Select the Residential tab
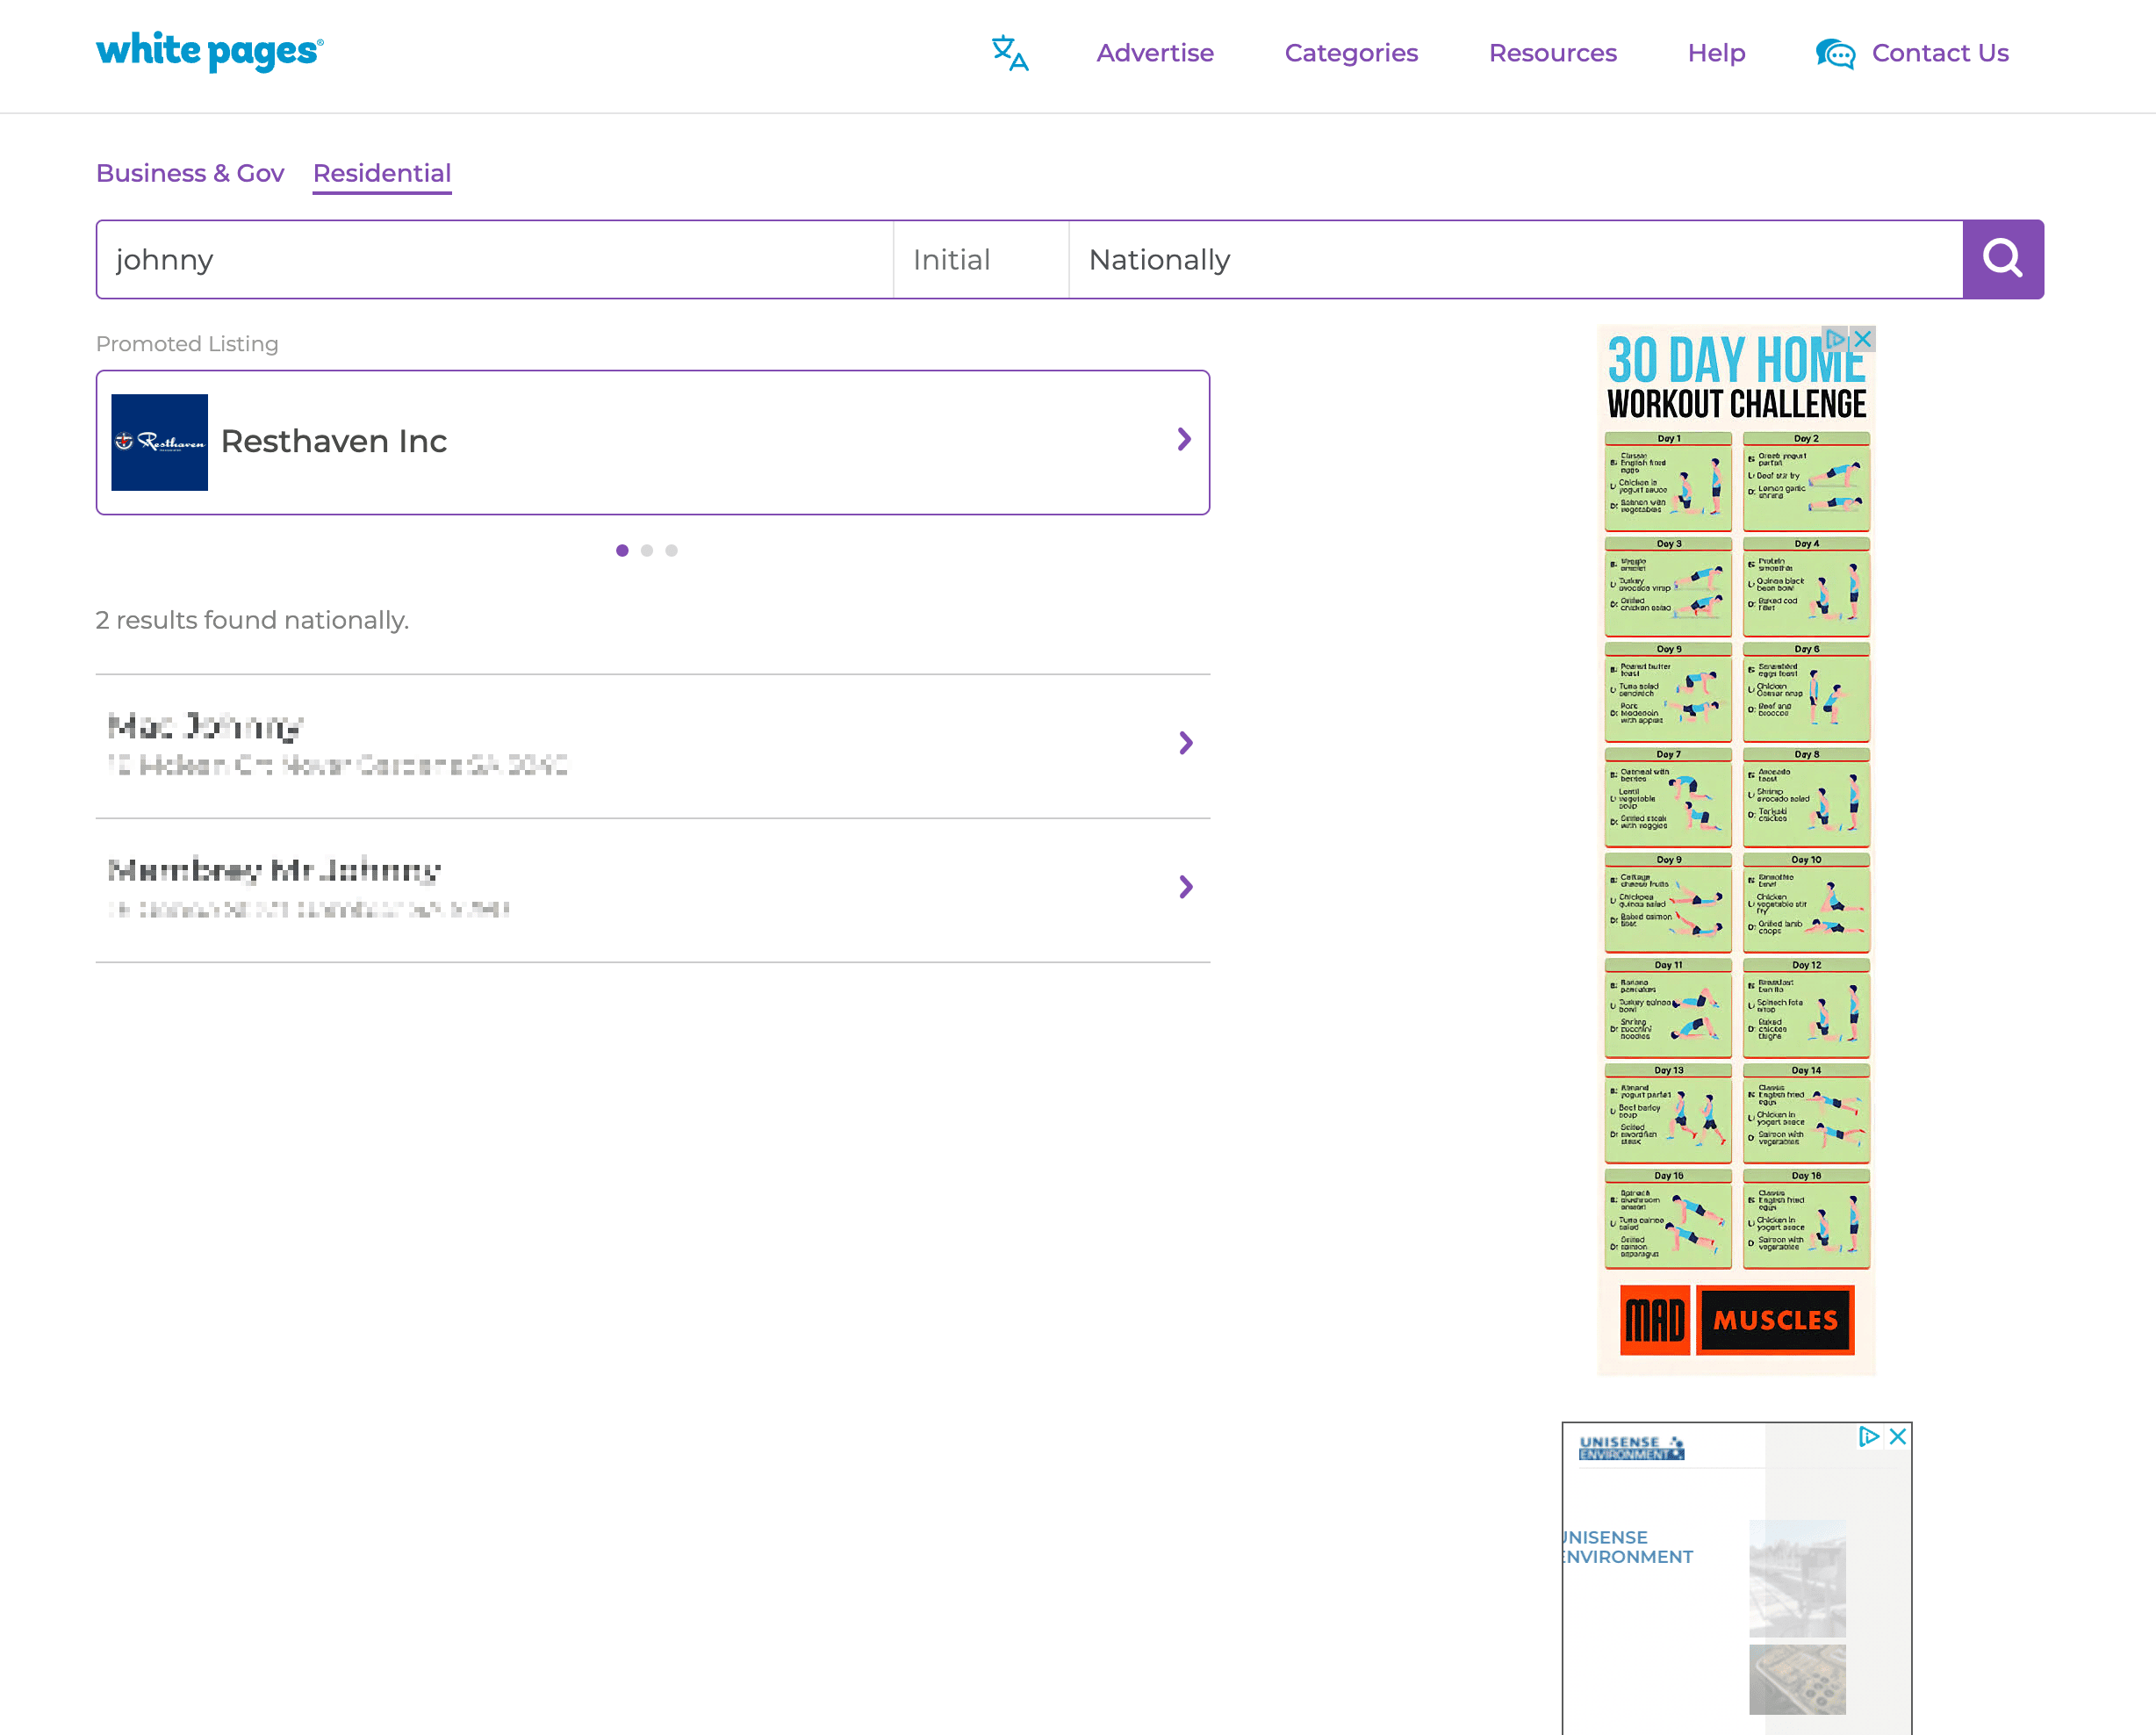2156x1735 pixels. pos(382,173)
